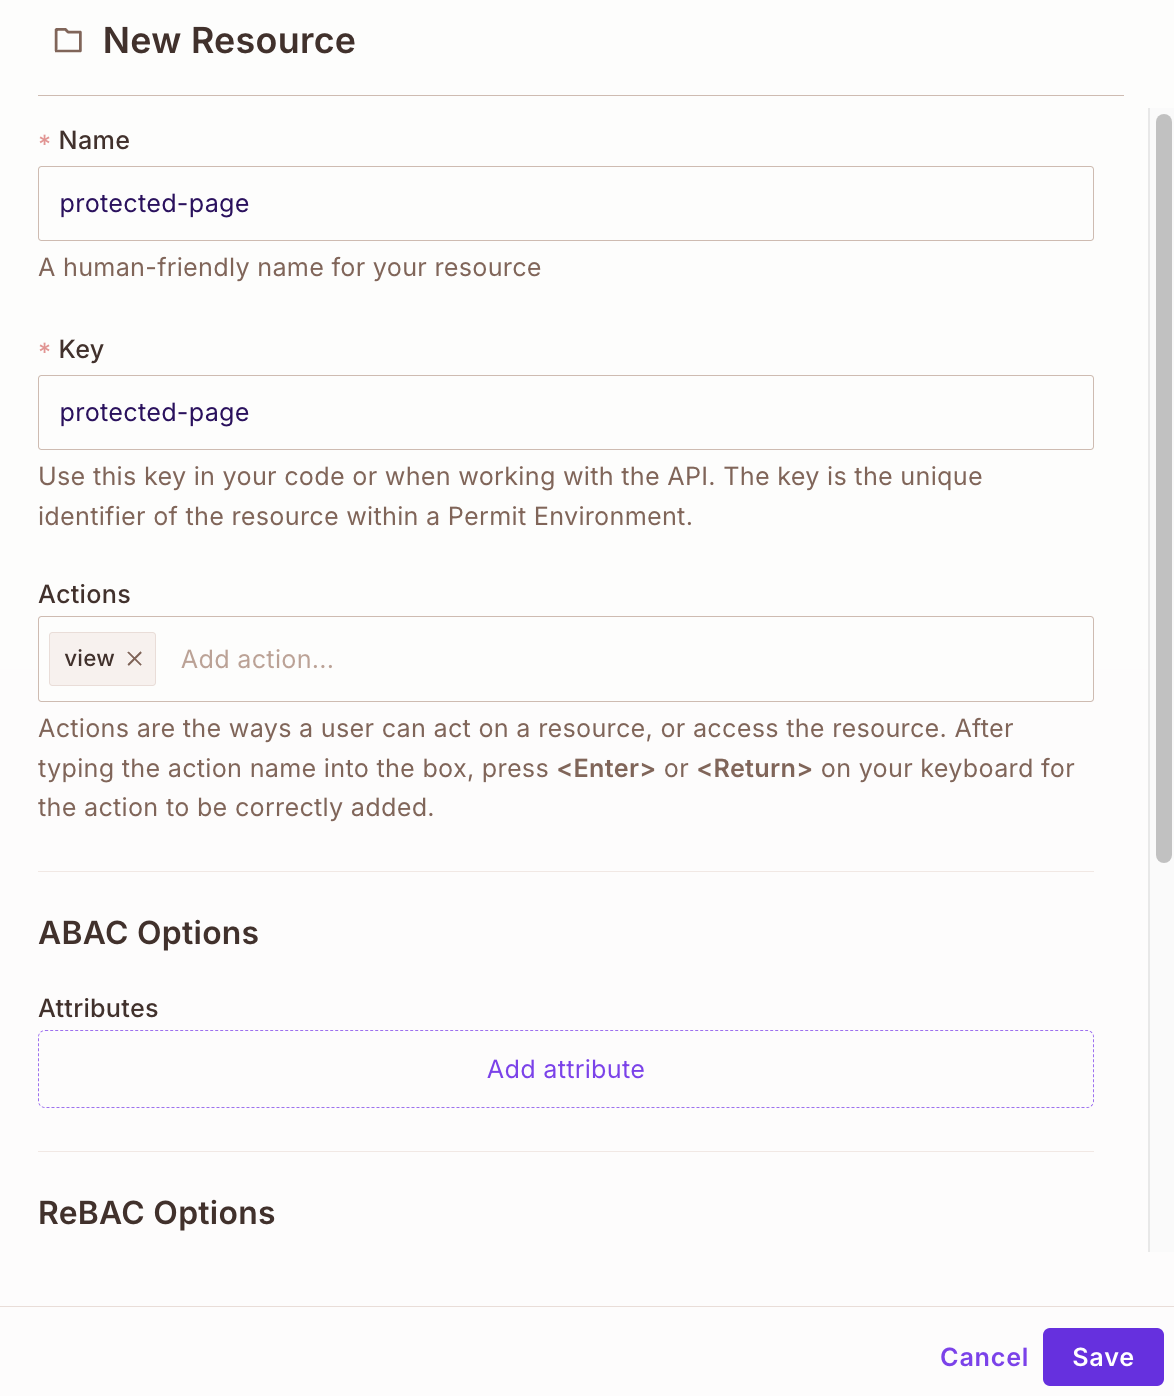Viewport: 1174px width, 1396px height.
Task: Click the Save button
Action: tap(1102, 1357)
